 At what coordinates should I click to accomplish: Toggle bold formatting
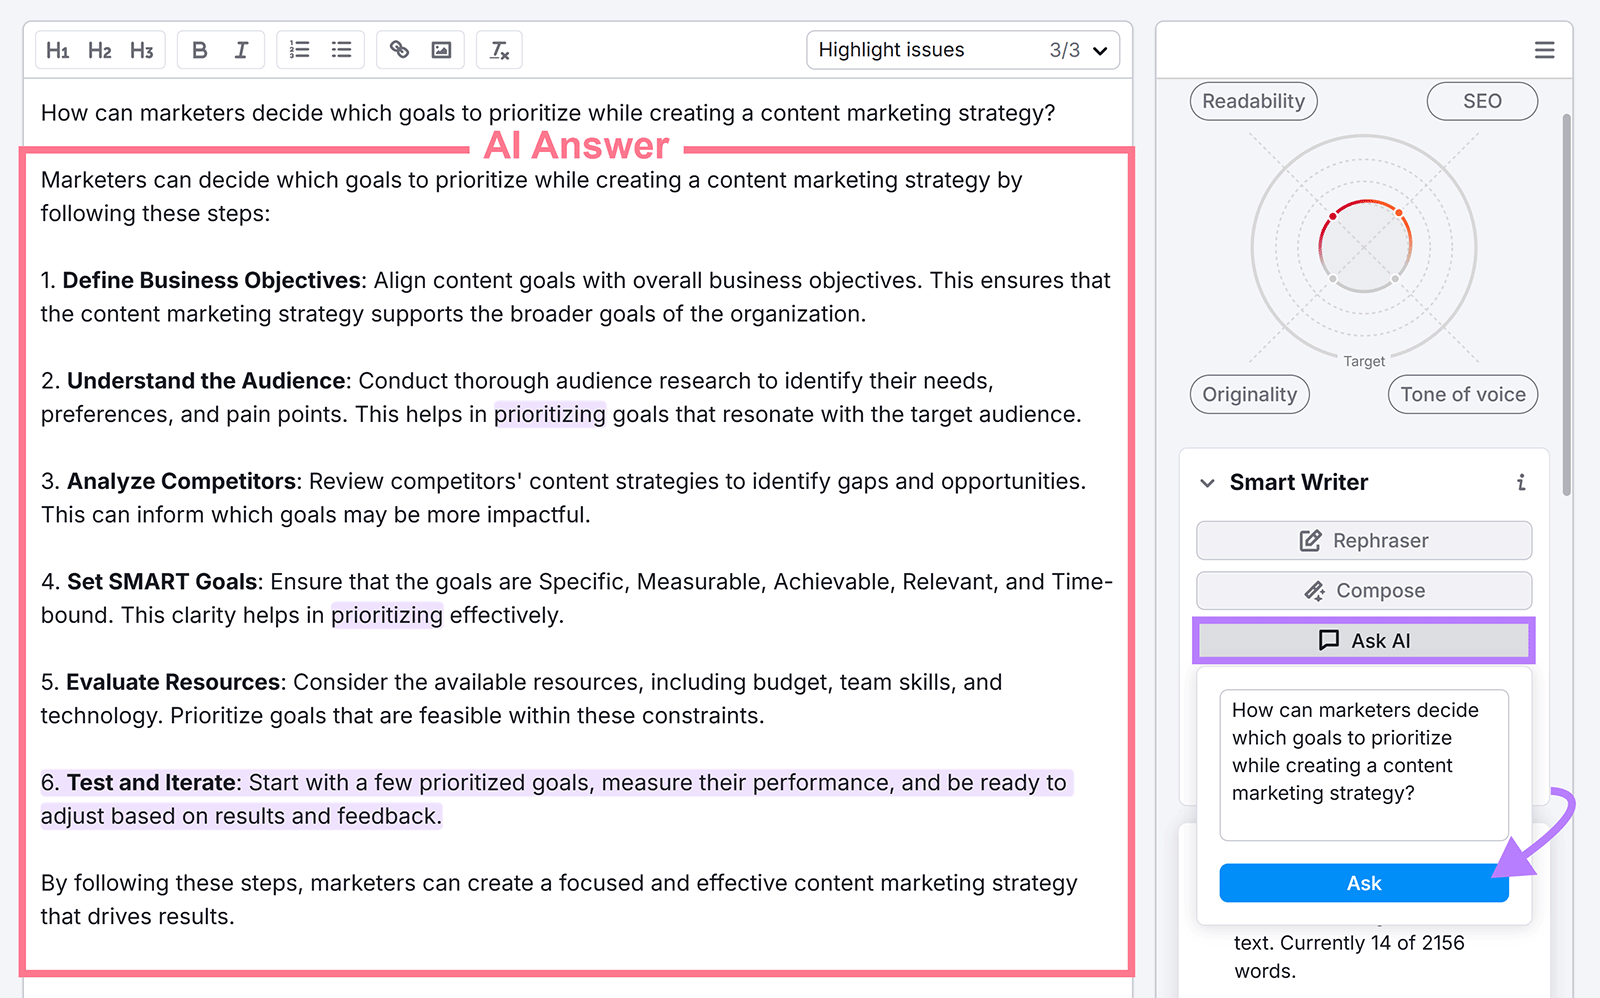coord(199,49)
